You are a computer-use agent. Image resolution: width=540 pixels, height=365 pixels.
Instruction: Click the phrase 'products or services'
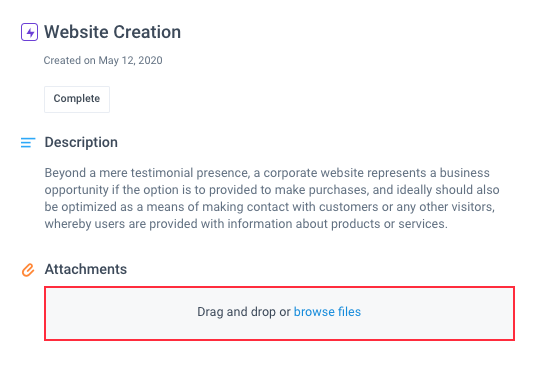pos(389,224)
